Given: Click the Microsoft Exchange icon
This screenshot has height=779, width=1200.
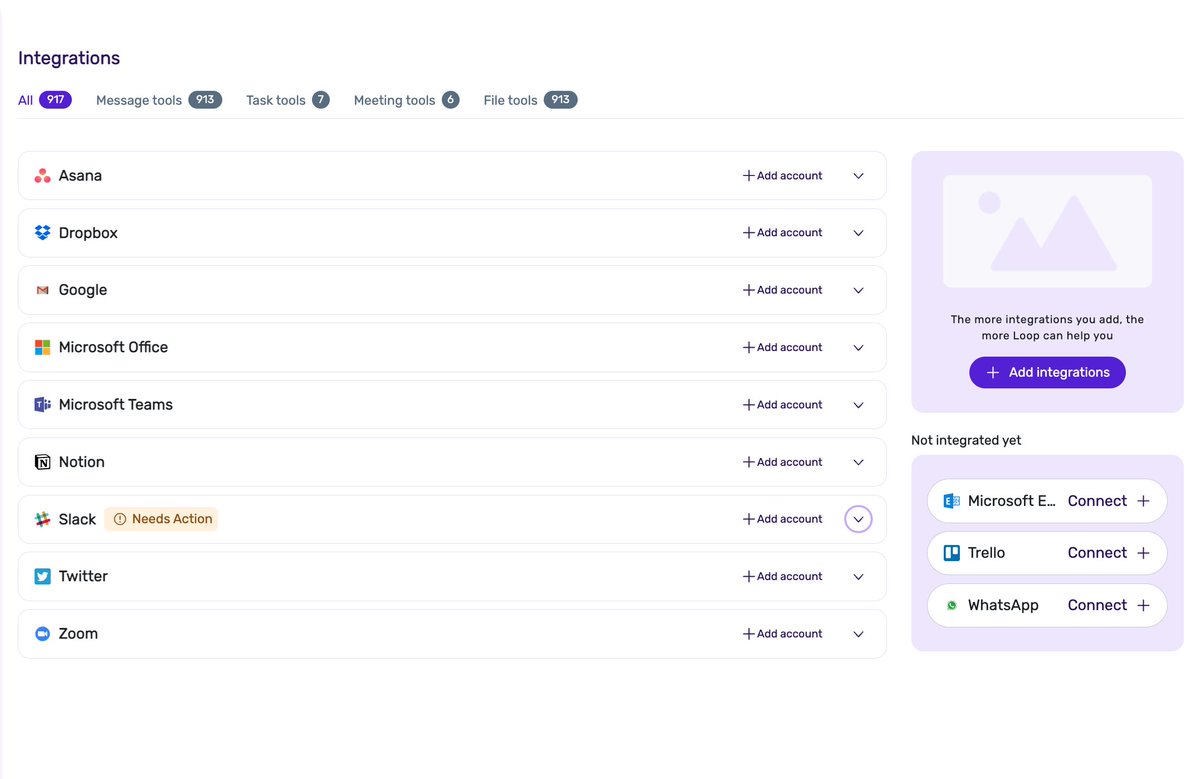Looking at the screenshot, I should [952, 501].
